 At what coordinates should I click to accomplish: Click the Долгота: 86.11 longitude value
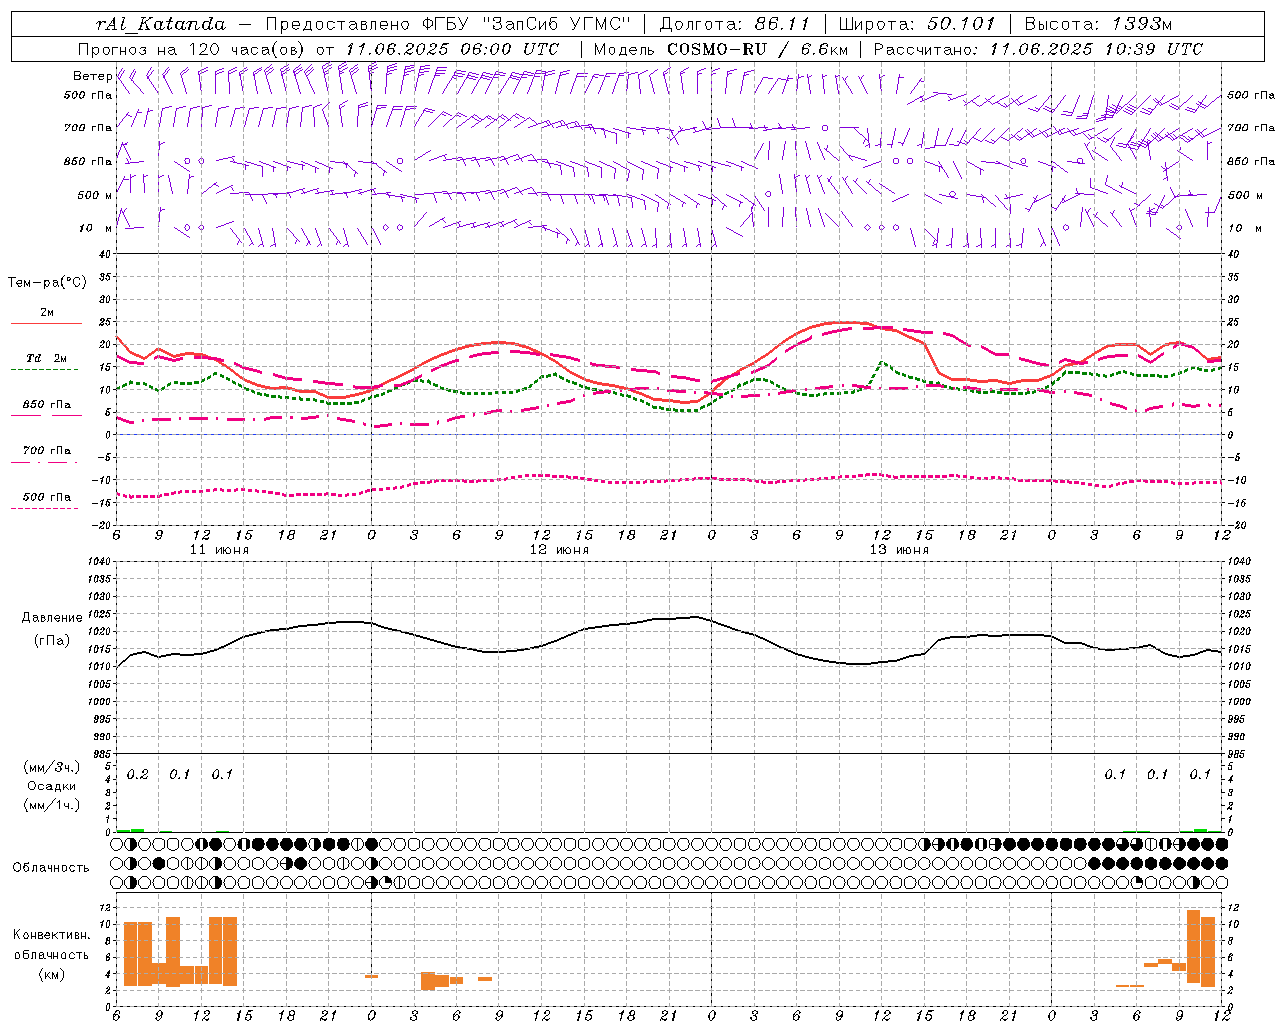[735, 24]
